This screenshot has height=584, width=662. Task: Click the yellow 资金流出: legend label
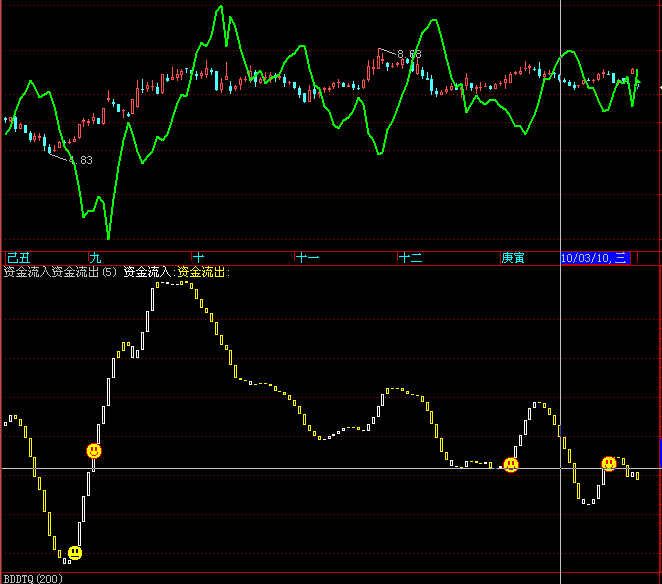pos(203,272)
